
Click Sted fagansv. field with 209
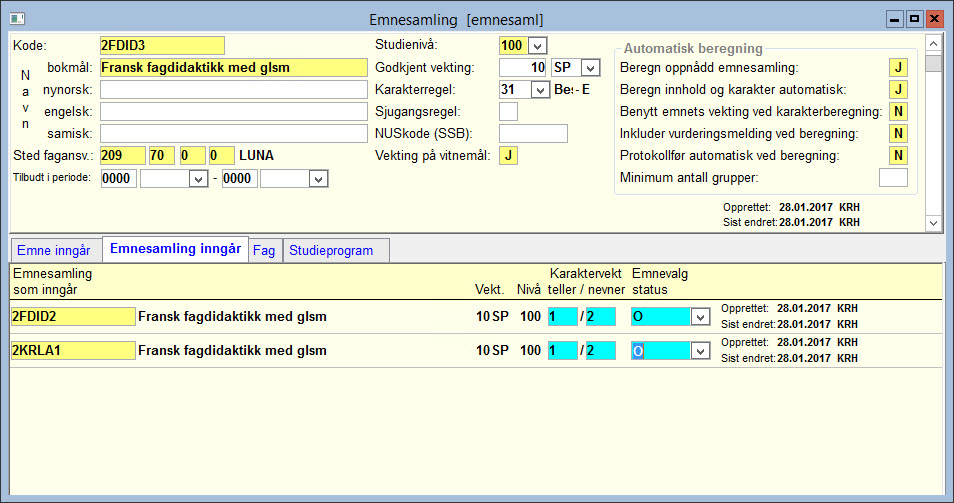pyautogui.click(x=122, y=156)
